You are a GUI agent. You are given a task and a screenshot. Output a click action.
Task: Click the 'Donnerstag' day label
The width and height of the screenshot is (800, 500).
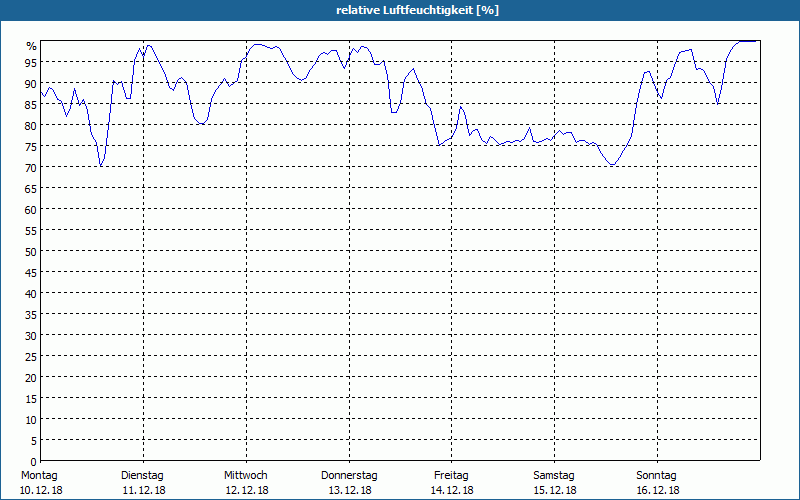[x=349, y=476]
